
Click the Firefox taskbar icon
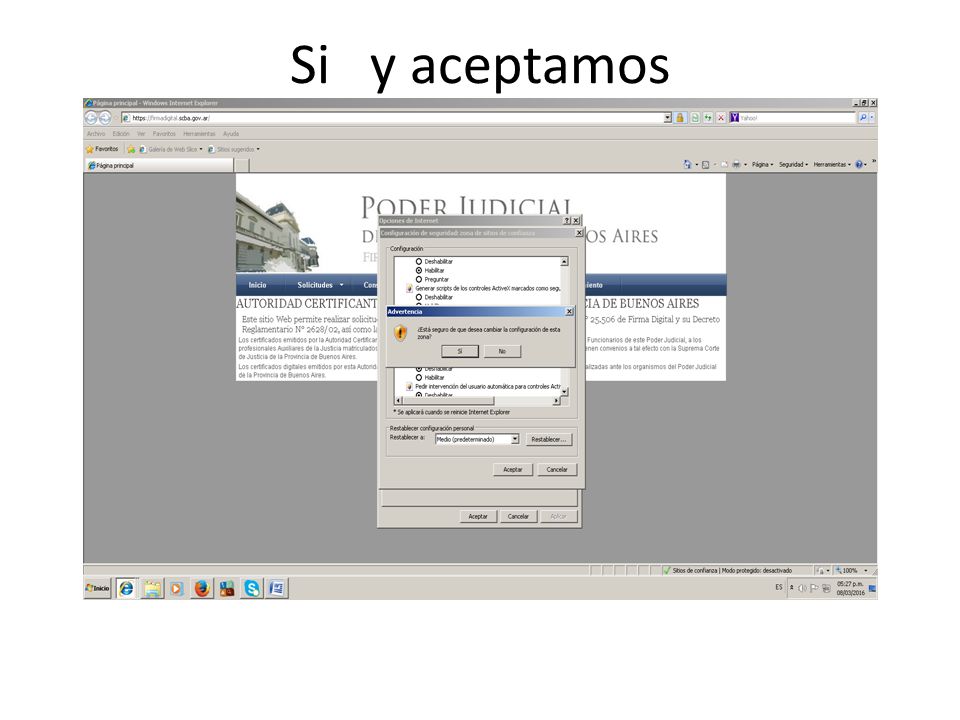(202, 588)
